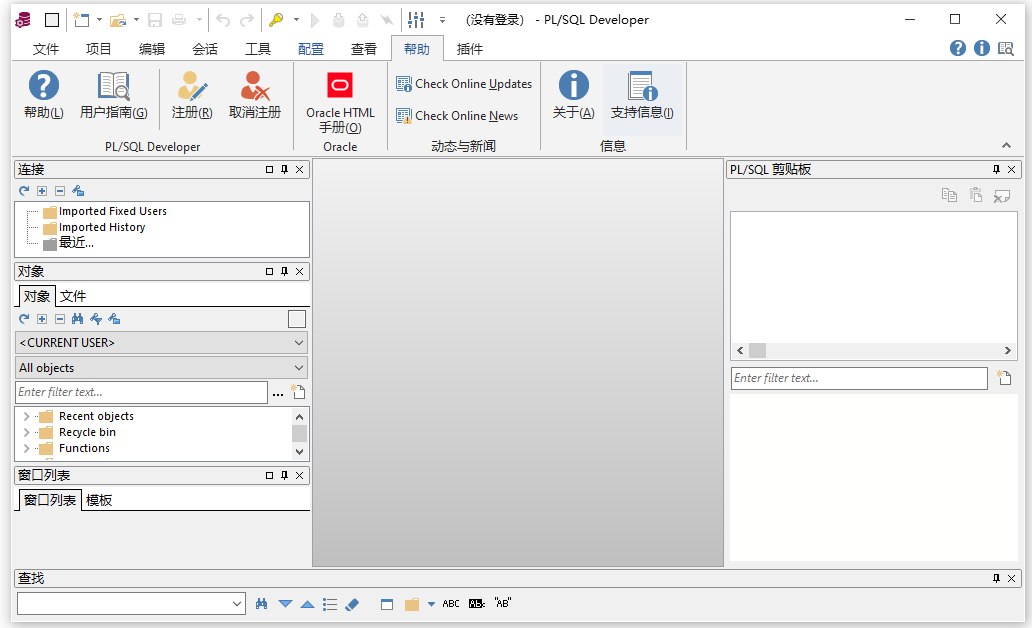Open the log on key dropdown arrow

pos(296,20)
